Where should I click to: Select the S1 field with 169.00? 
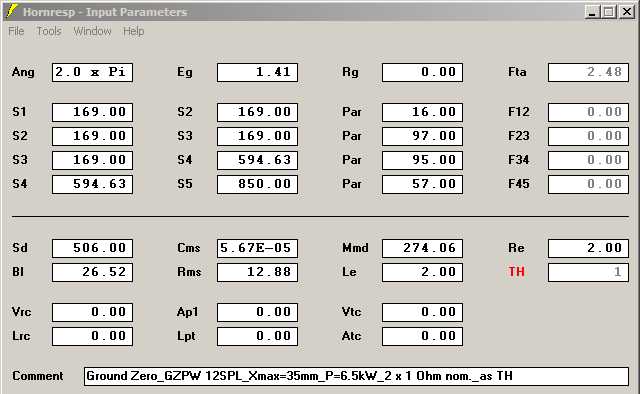click(x=92, y=112)
